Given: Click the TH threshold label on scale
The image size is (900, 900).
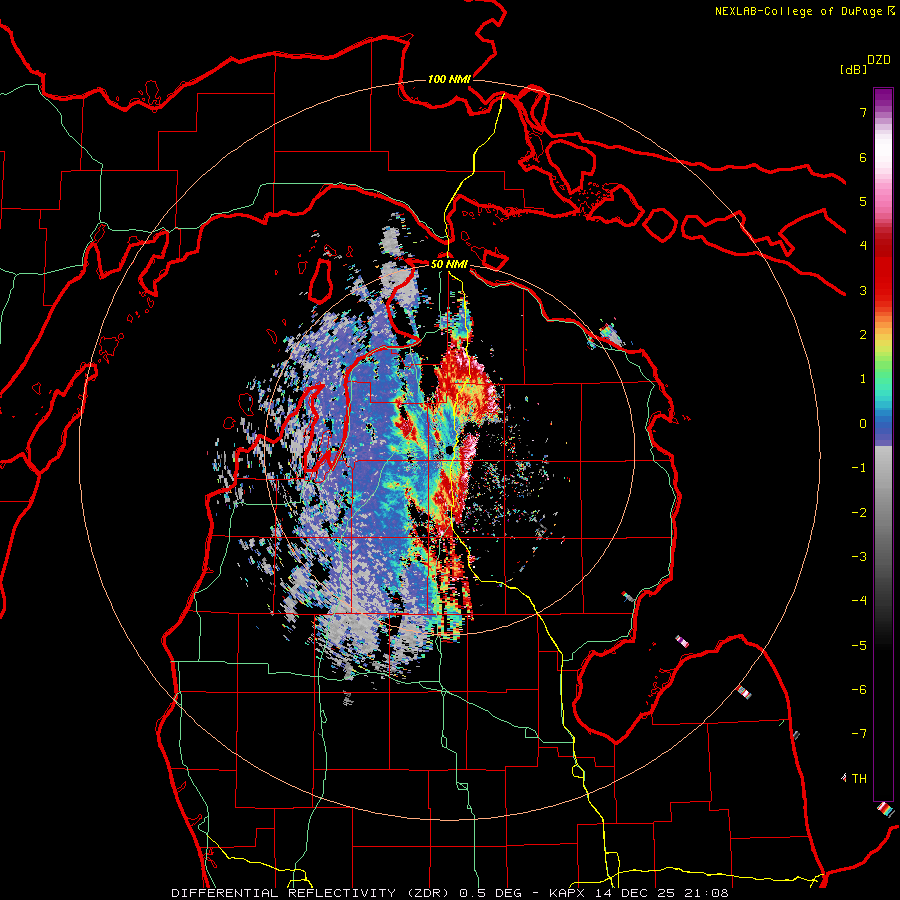Looking at the screenshot, I should 859,779.
